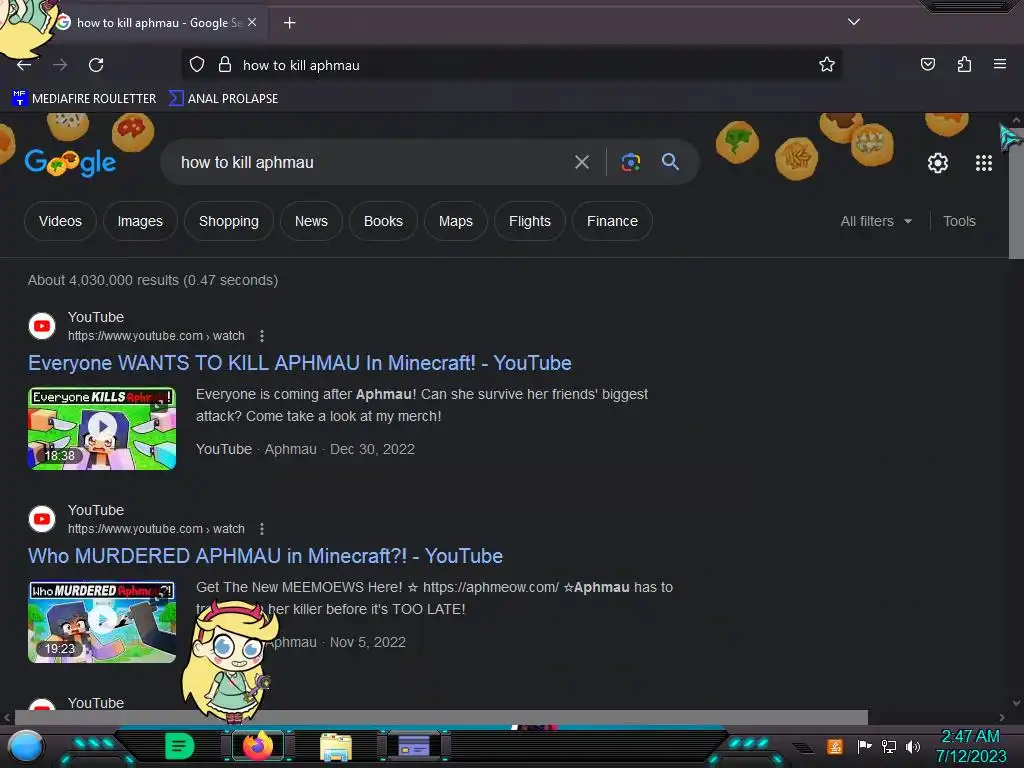Click the forward navigation arrow

pos(60,65)
